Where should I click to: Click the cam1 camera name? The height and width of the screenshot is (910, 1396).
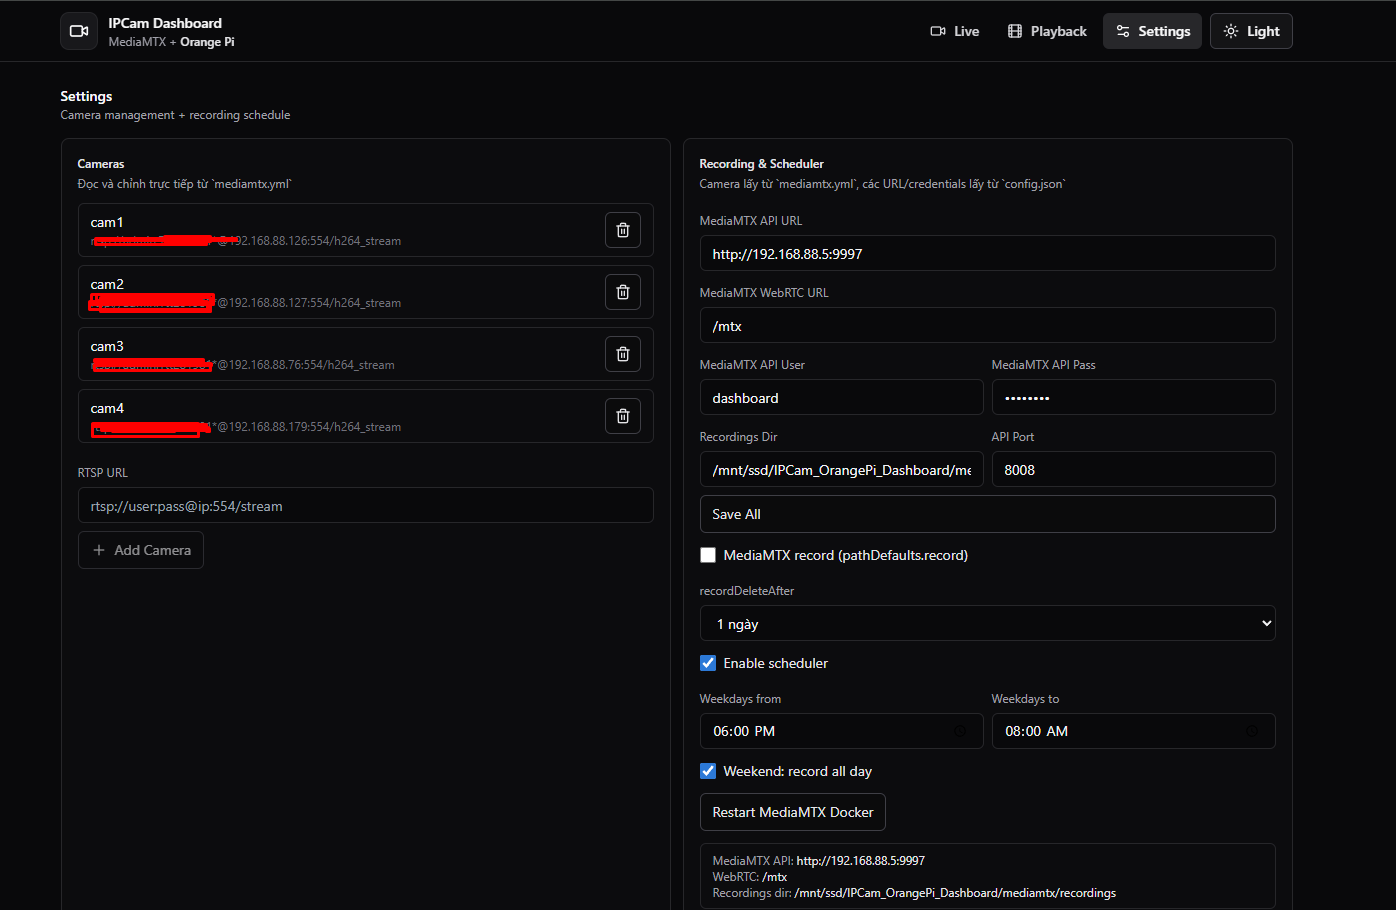point(107,222)
